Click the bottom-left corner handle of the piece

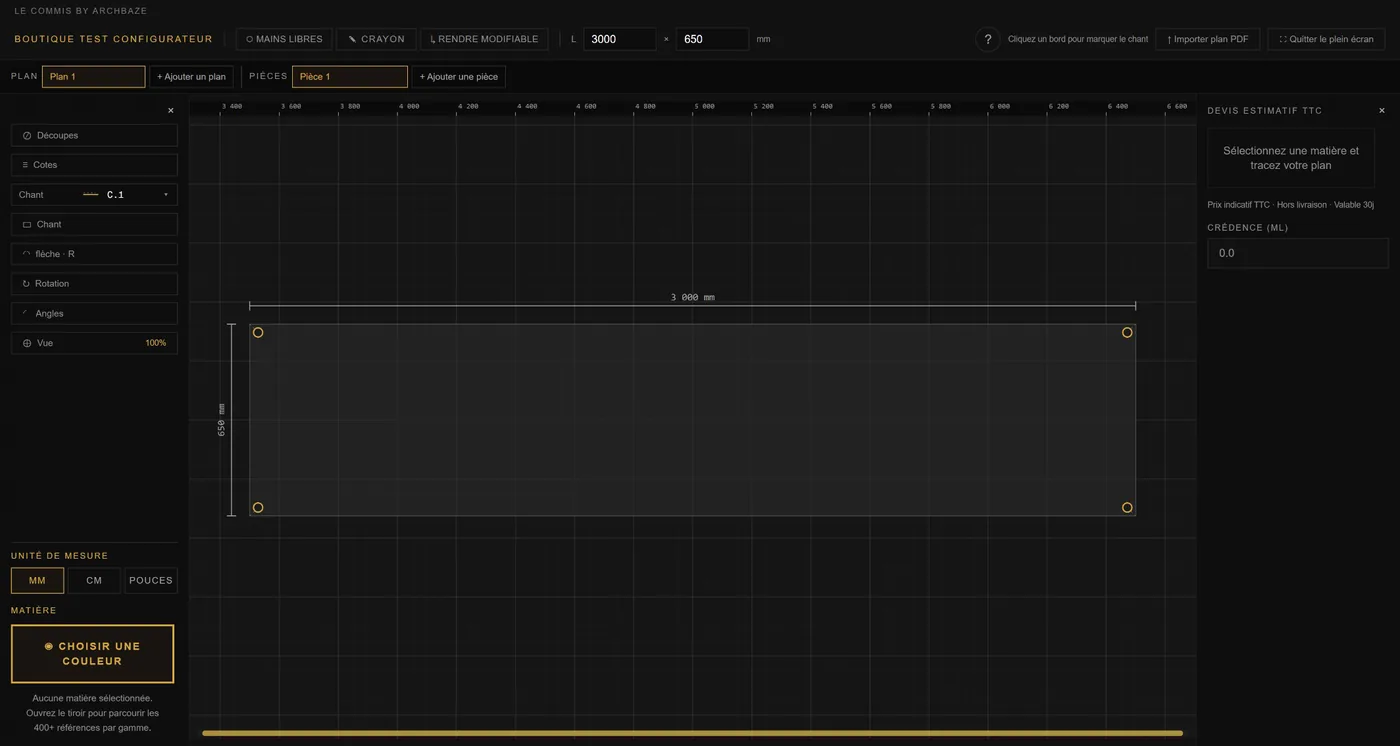tap(258, 508)
